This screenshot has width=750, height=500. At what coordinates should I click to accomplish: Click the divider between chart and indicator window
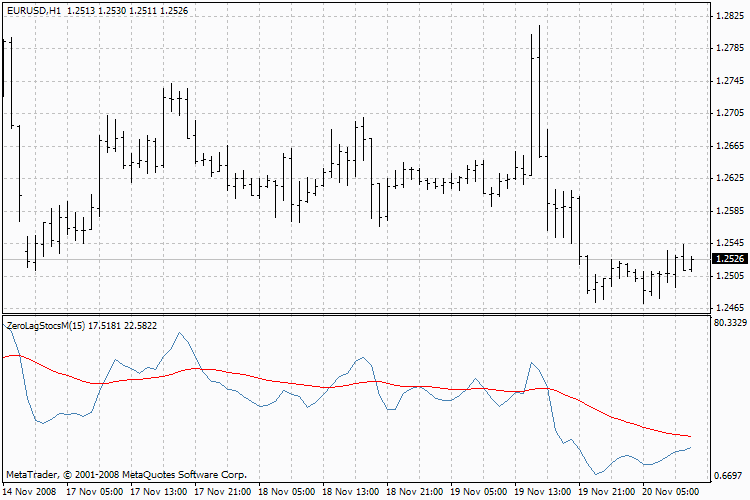(355, 314)
